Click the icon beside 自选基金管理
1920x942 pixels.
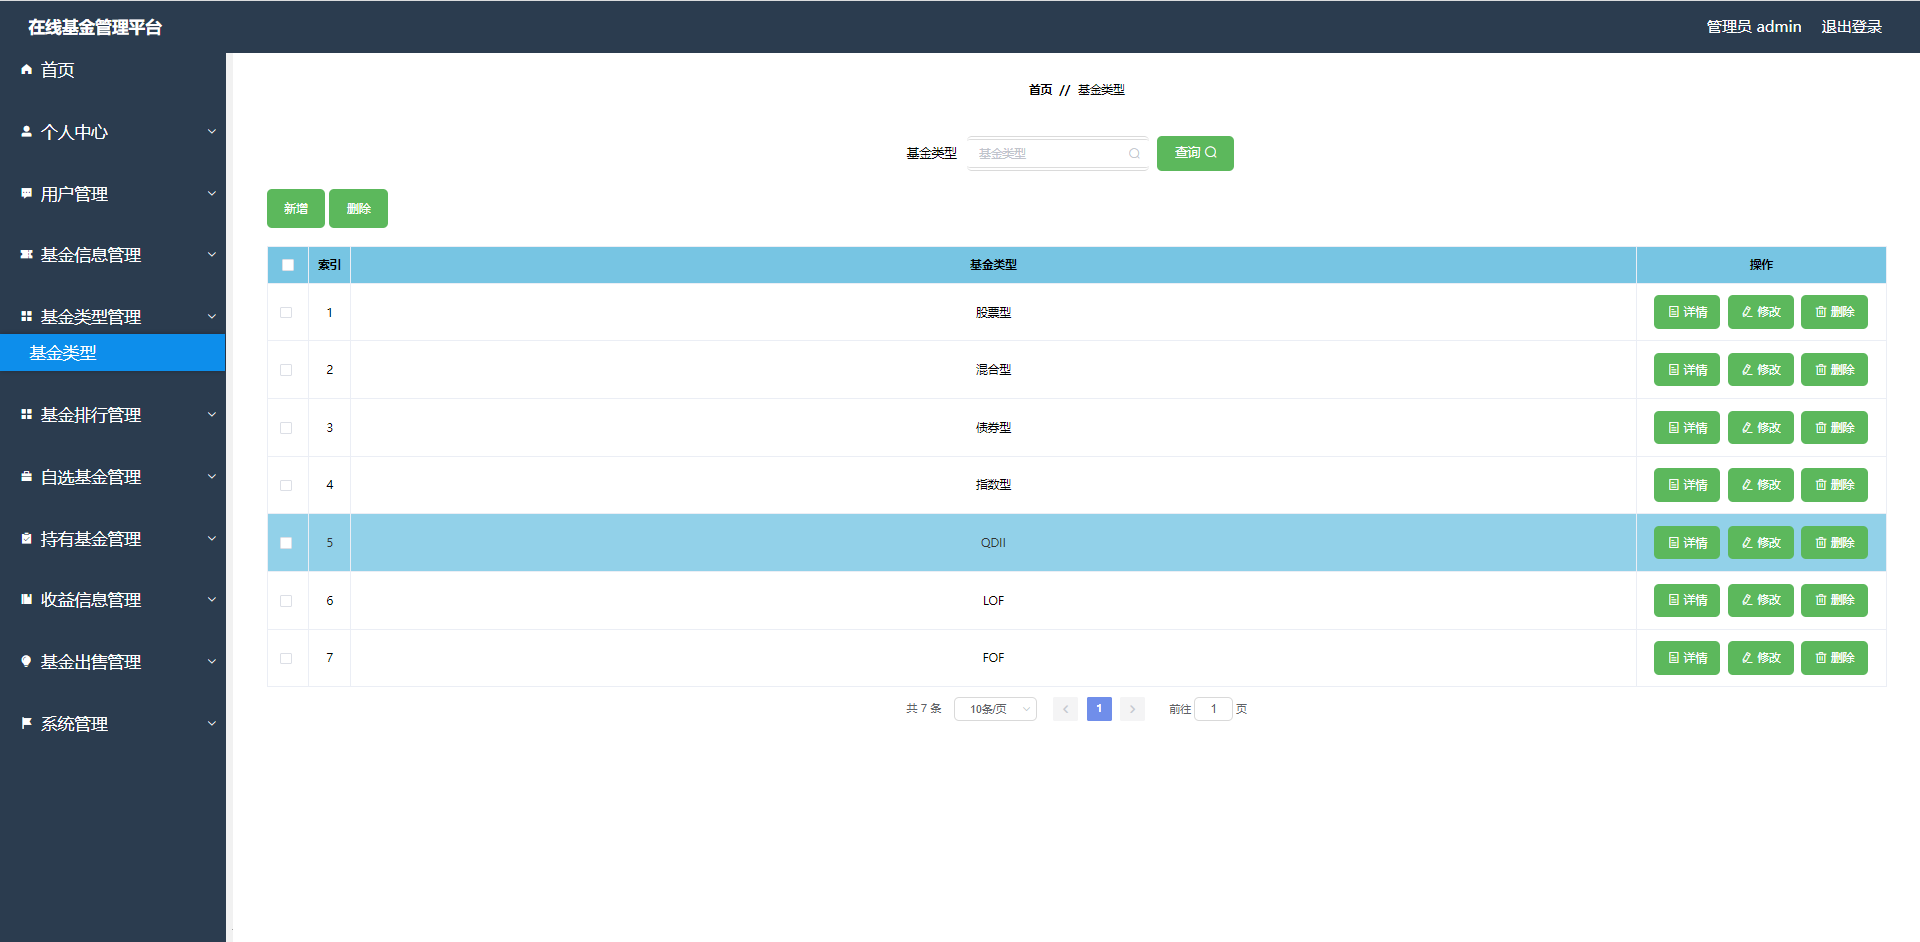[x=27, y=476]
